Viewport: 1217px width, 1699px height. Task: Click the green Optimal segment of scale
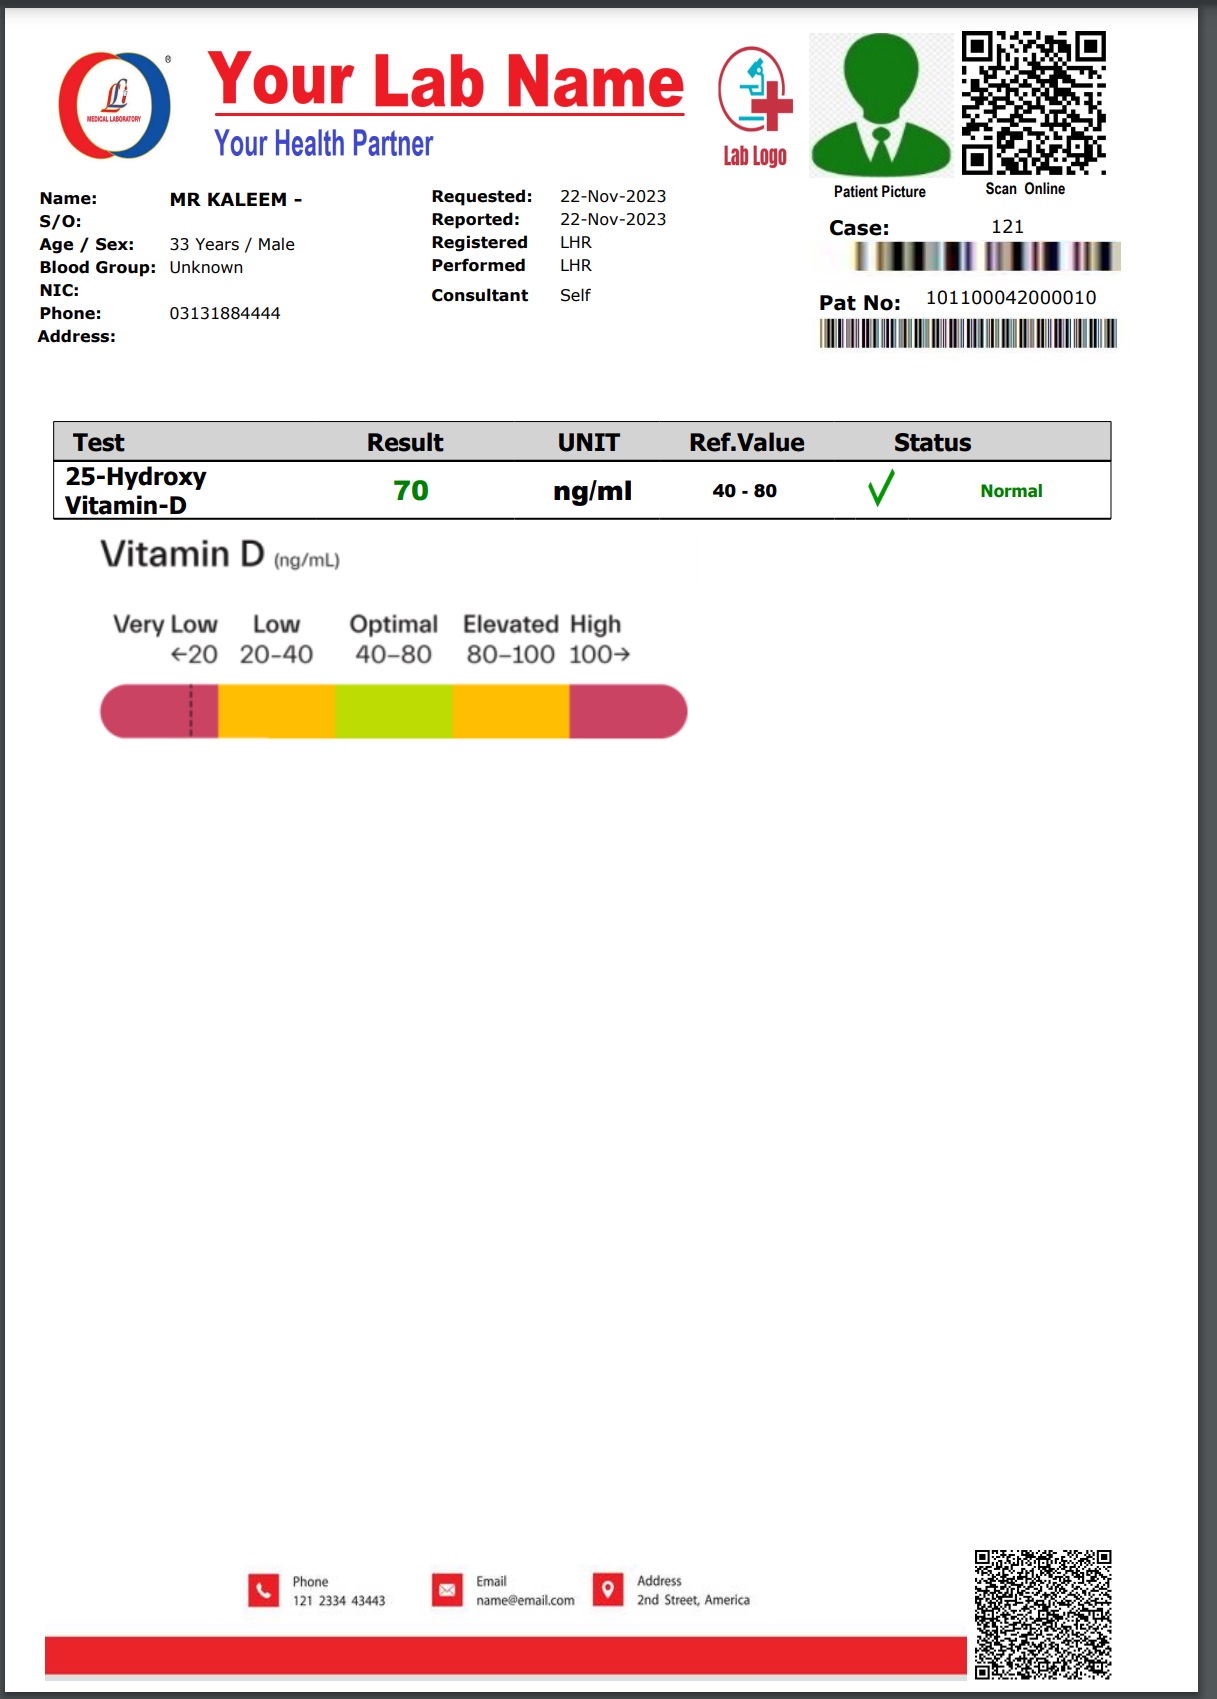(393, 711)
